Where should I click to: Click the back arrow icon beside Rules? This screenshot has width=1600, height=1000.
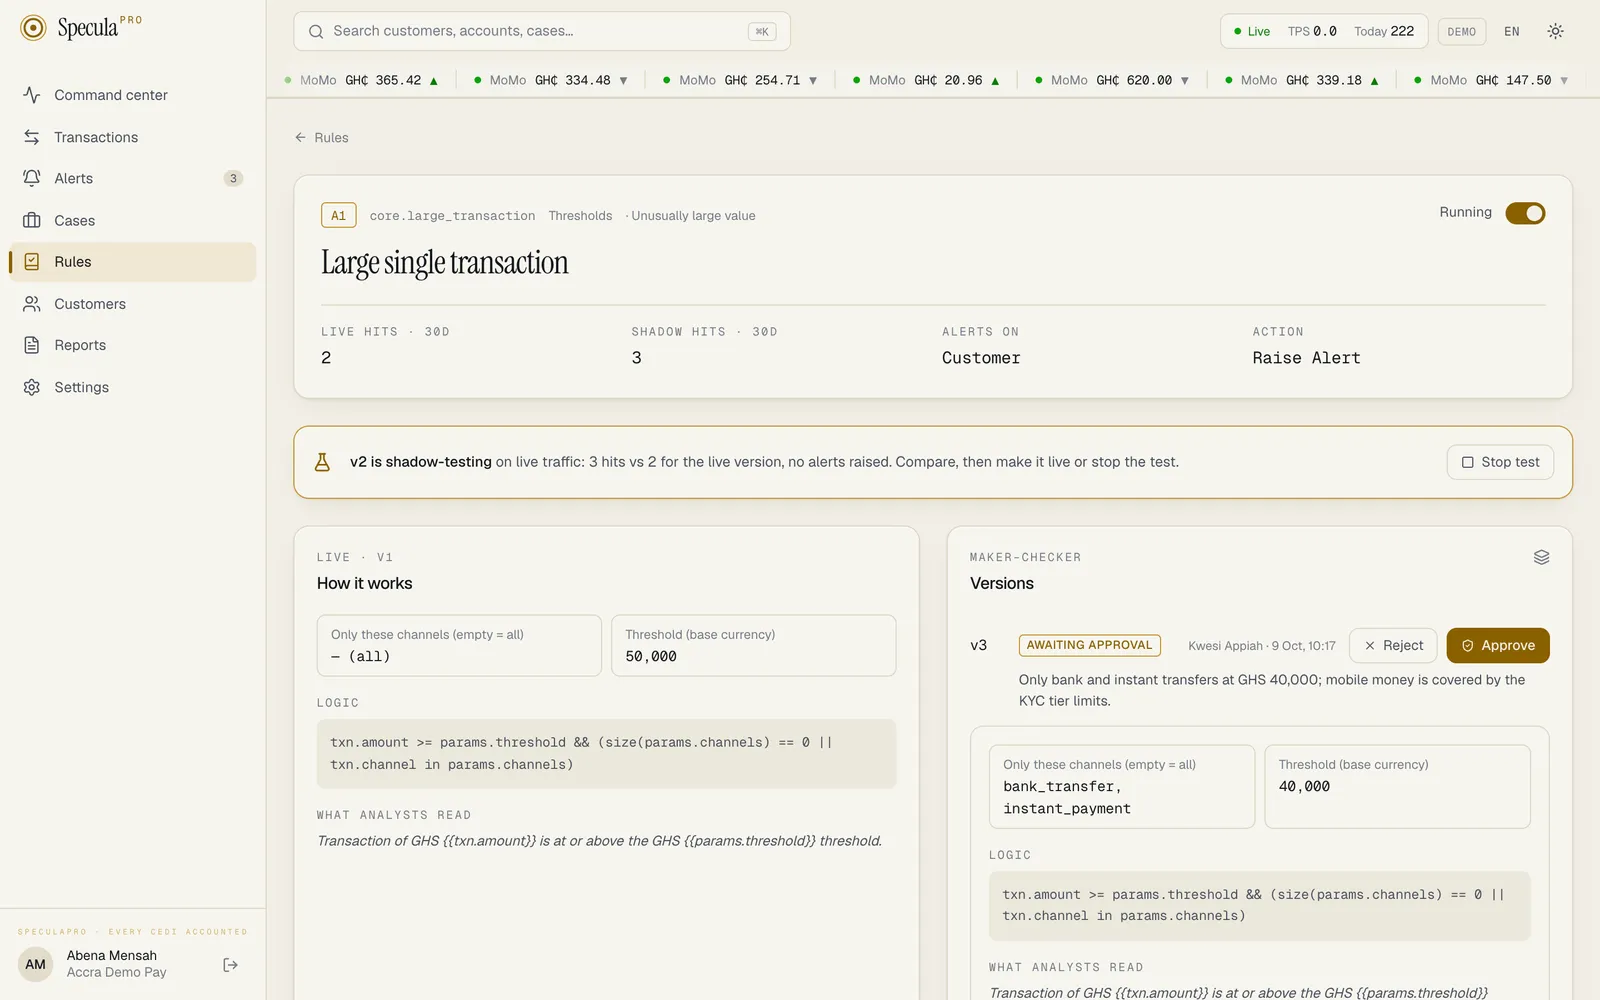pyautogui.click(x=300, y=138)
